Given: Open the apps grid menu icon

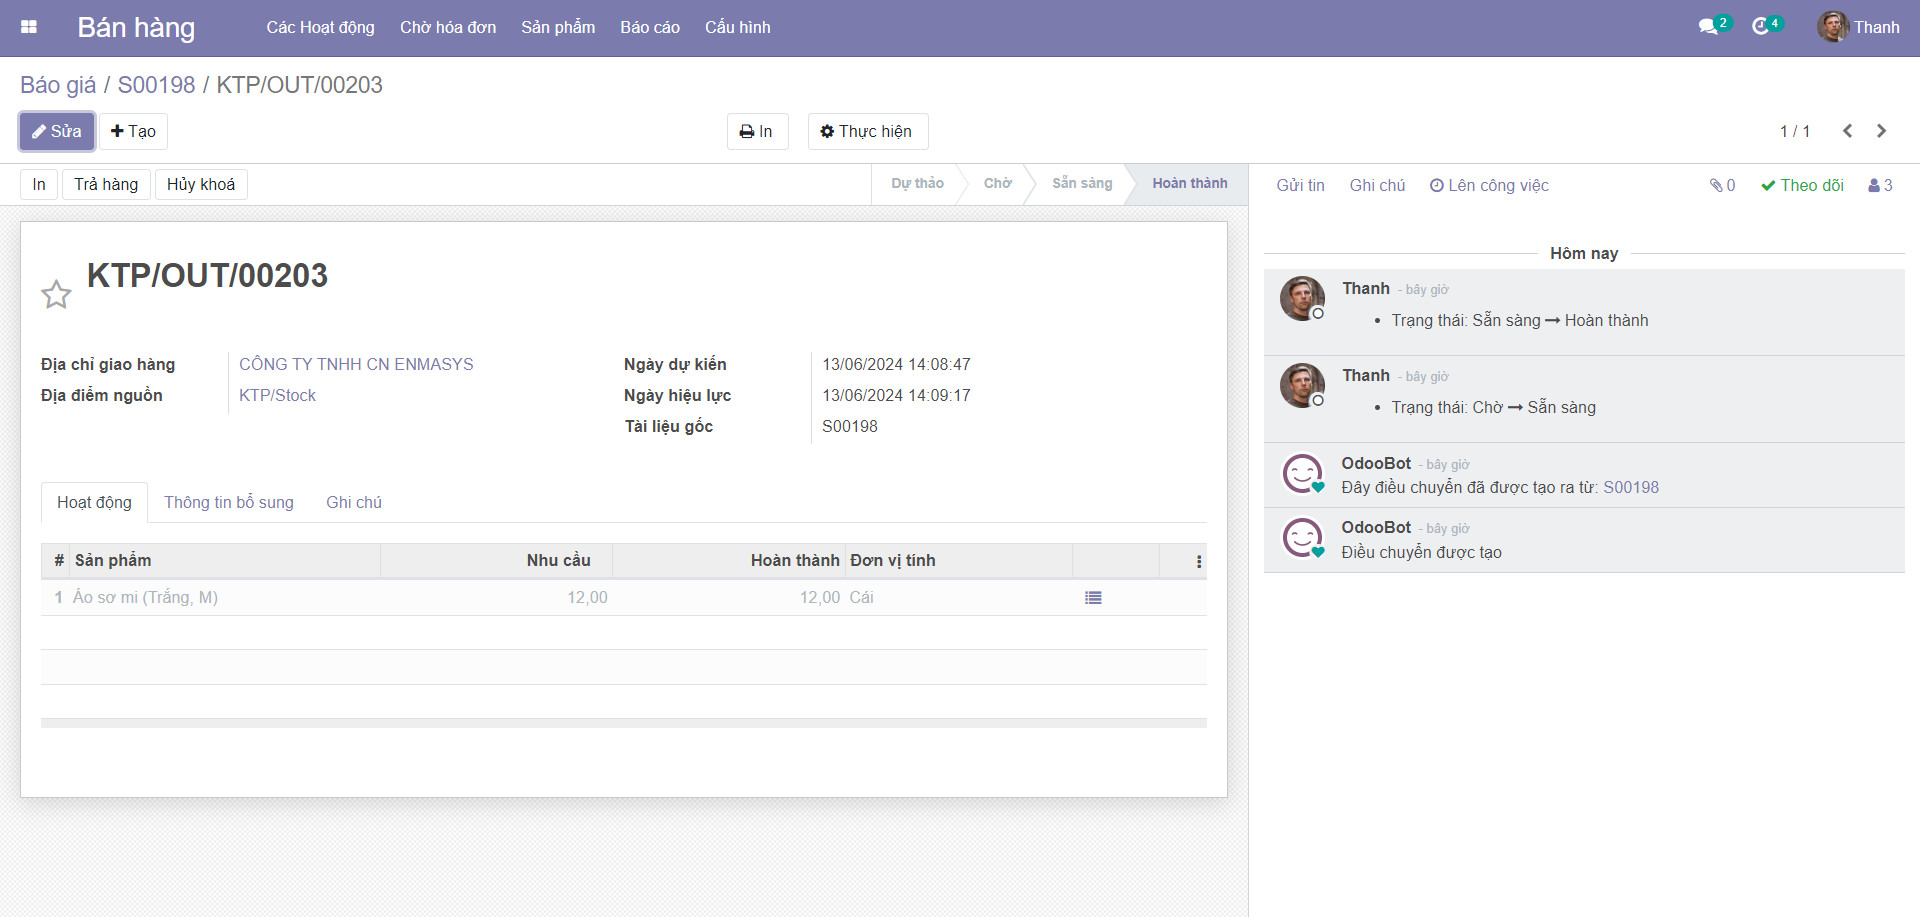Looking at the screenshot, I should 29,27.
